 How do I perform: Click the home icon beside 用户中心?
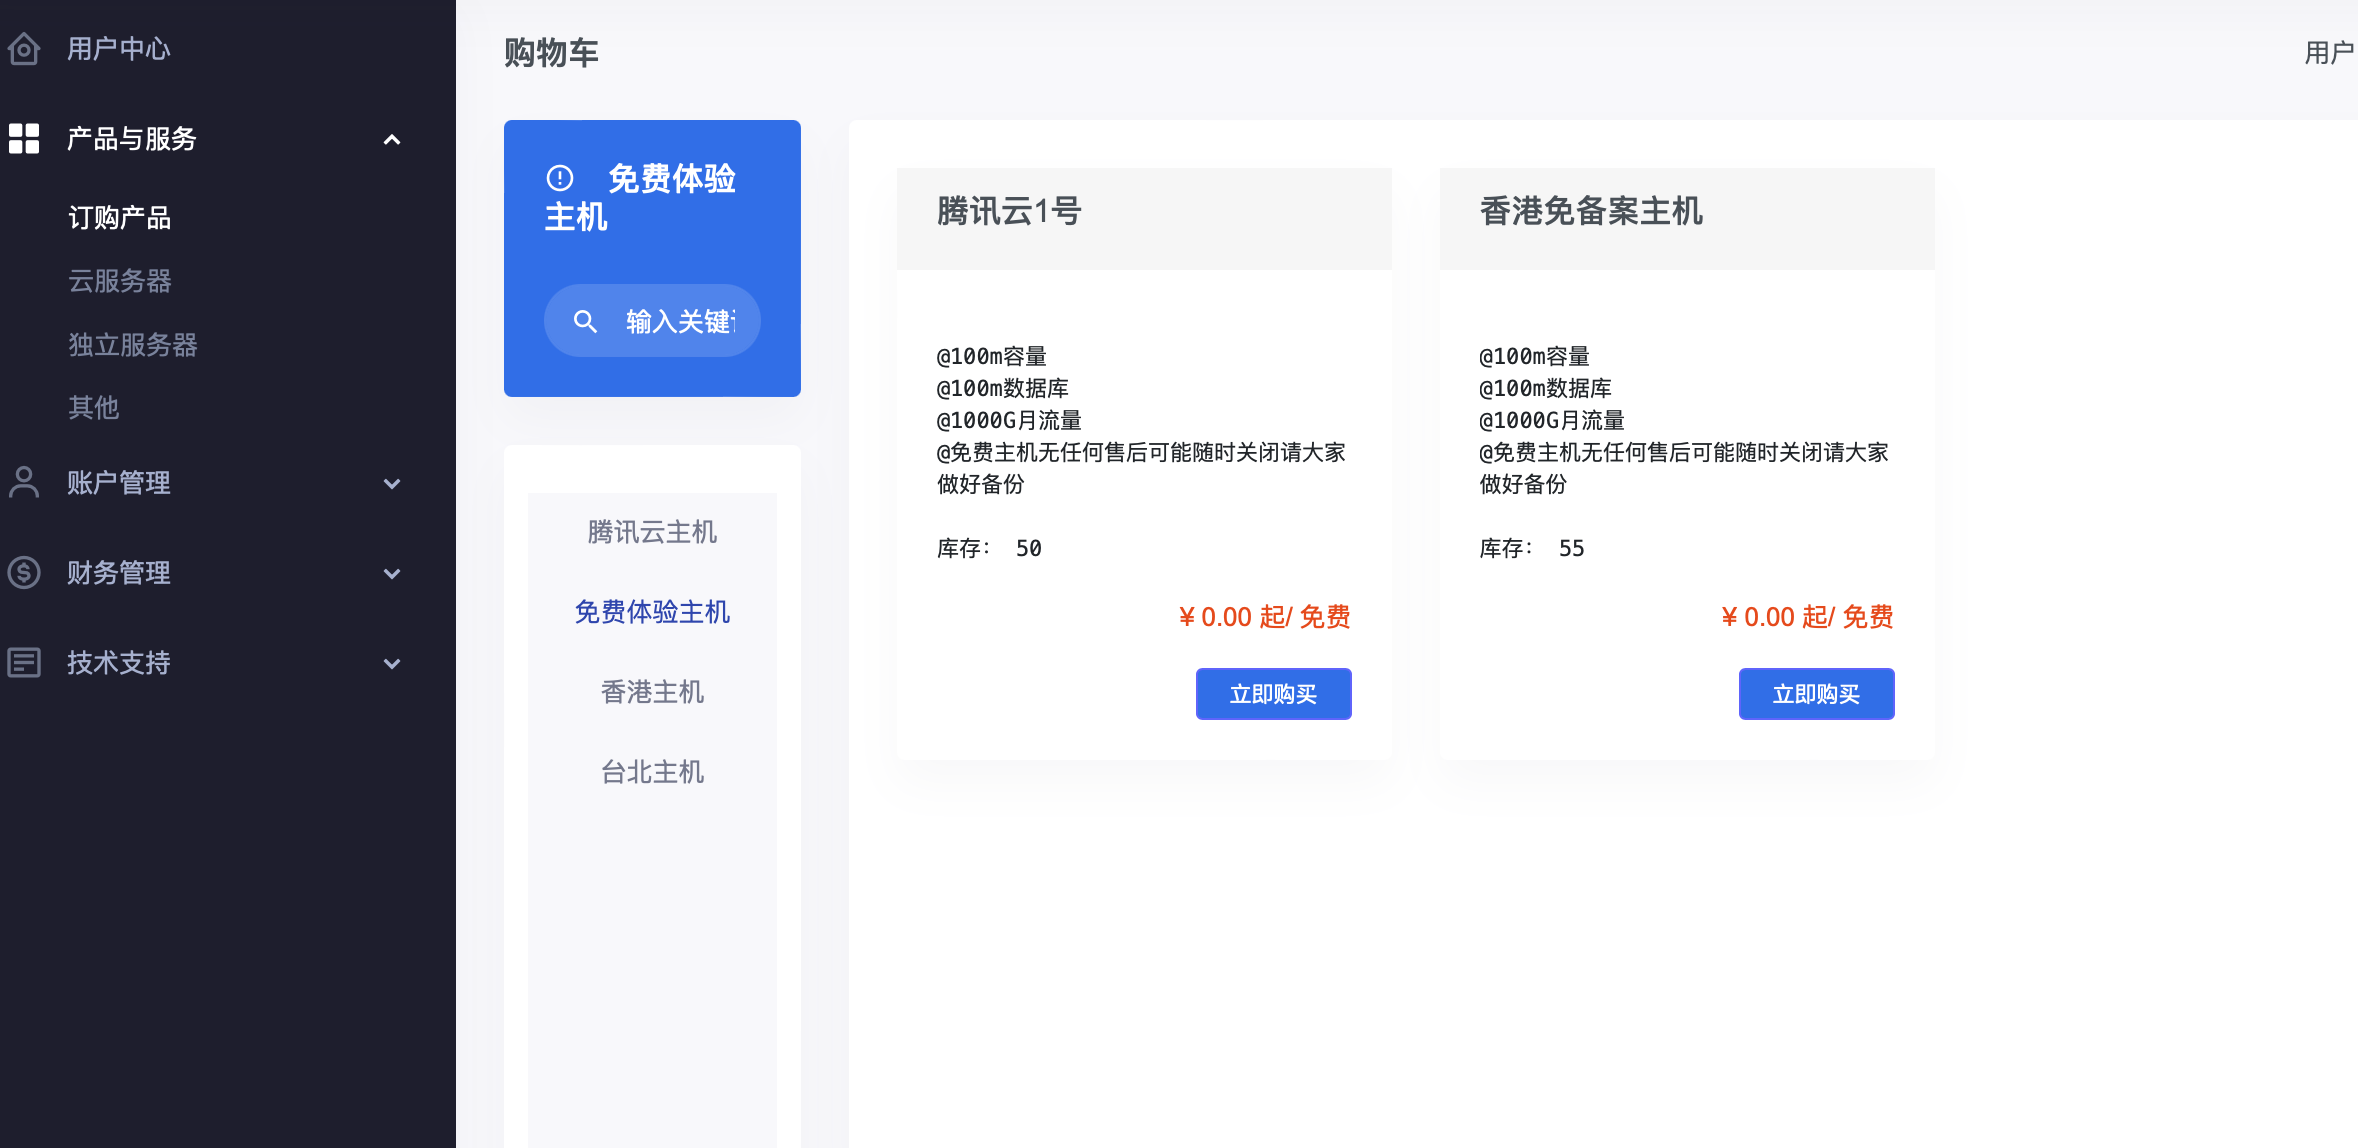coord(24,49)
